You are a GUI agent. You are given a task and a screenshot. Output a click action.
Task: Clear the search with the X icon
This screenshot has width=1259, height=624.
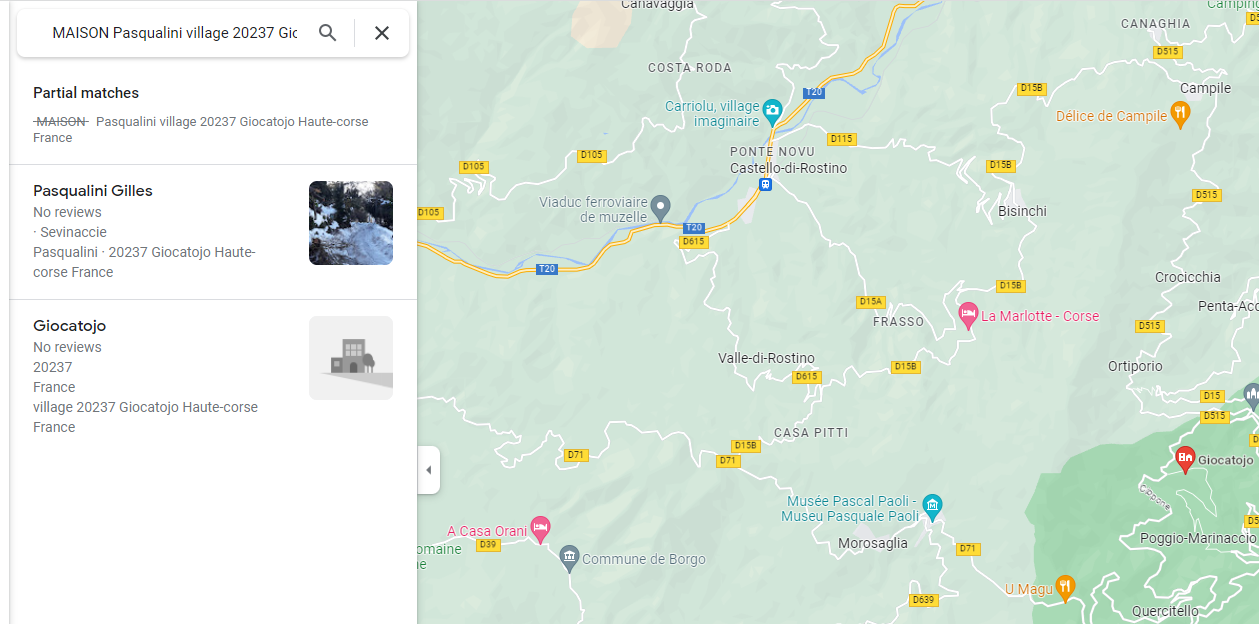click(381, 33)
